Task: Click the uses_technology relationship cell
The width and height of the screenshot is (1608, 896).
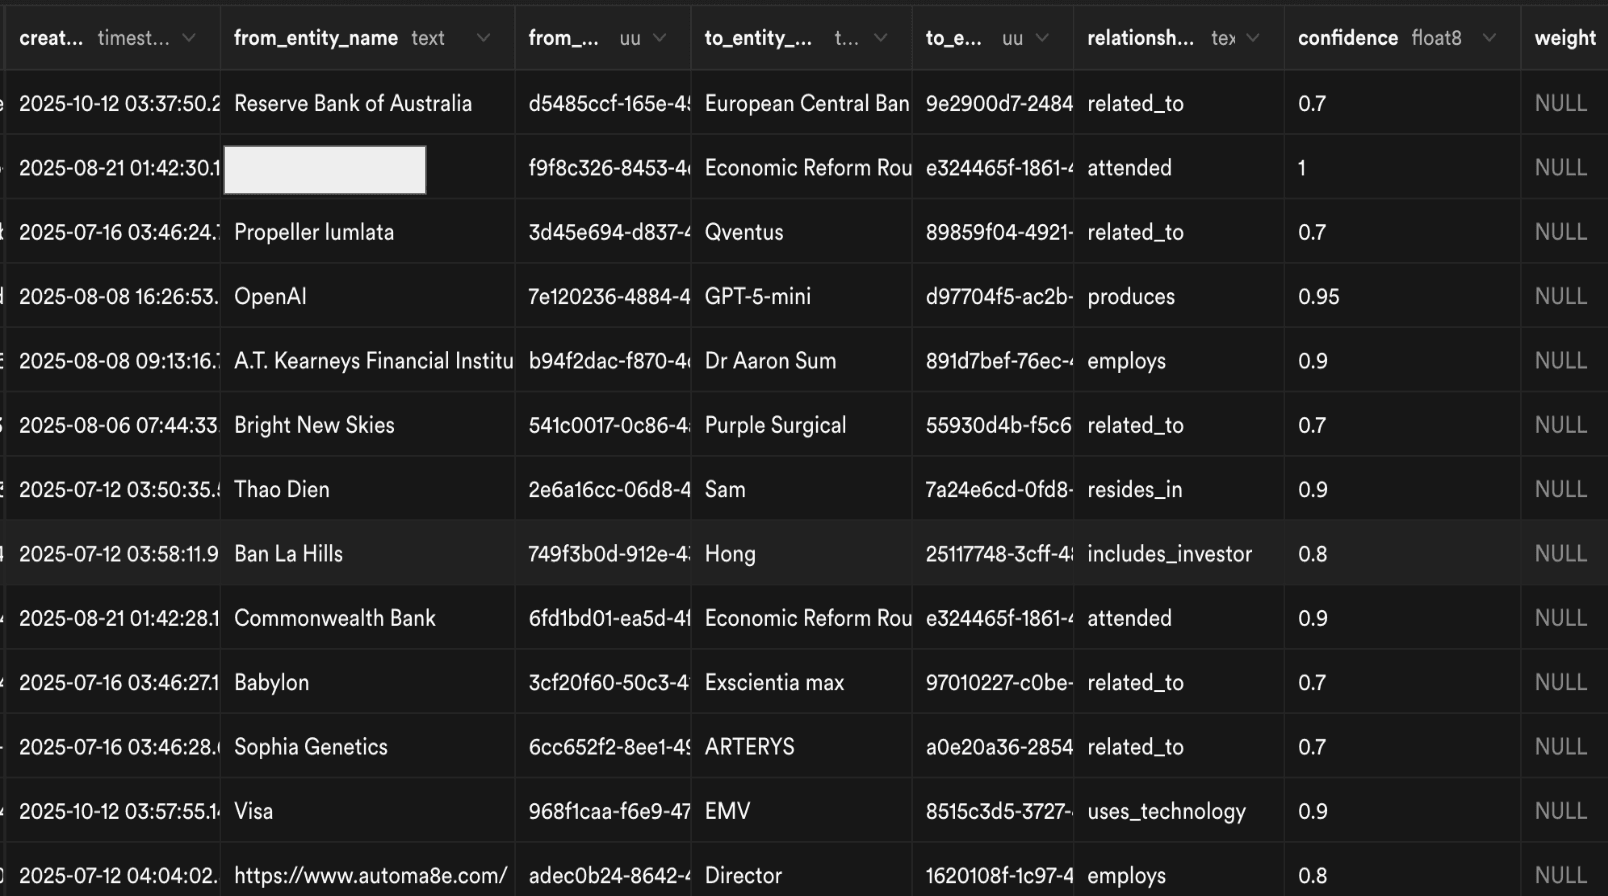Action: tap(1179, 811)
